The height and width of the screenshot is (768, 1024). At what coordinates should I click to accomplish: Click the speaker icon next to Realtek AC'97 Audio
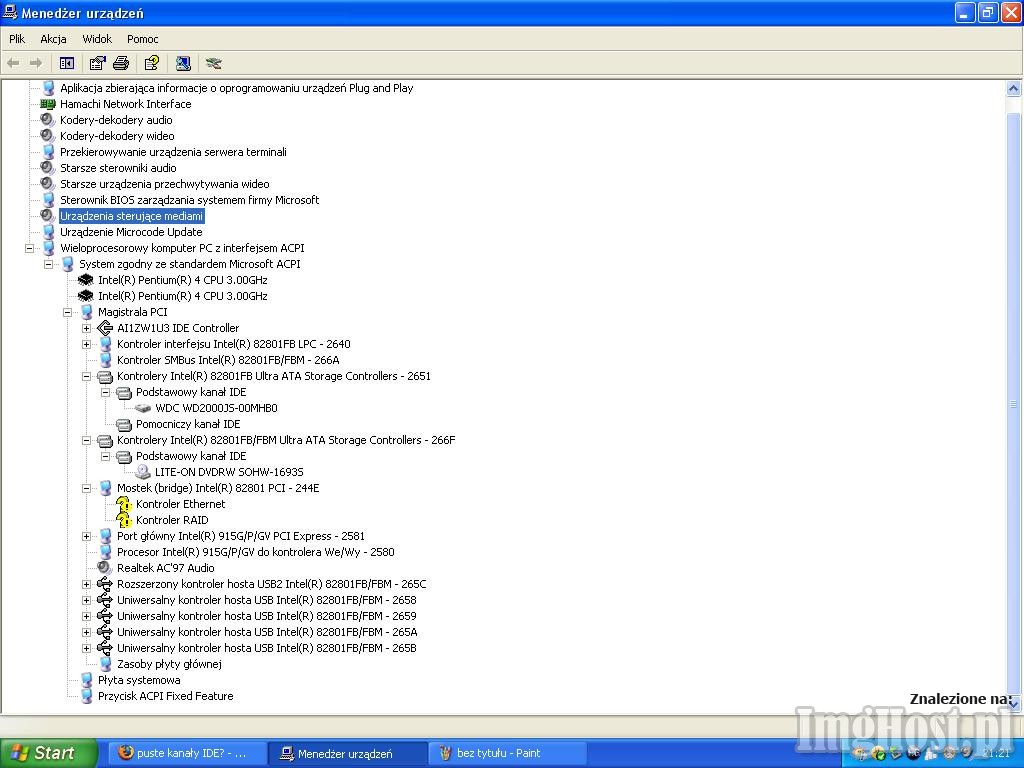[x=104, y=568]
